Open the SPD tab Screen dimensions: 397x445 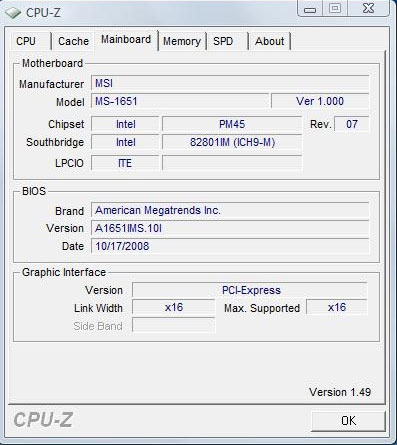(227, 41)
